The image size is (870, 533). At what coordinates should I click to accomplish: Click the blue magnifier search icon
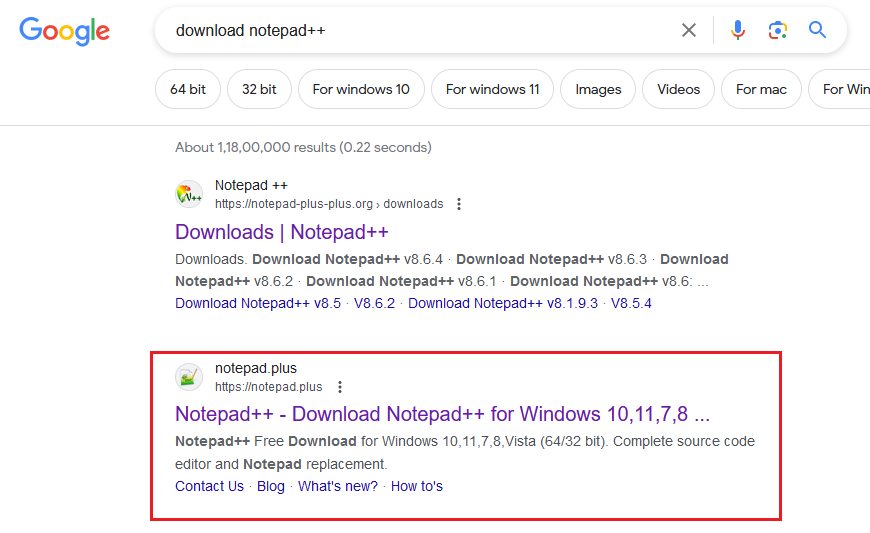pyautogui.click(x=818, y=31)
